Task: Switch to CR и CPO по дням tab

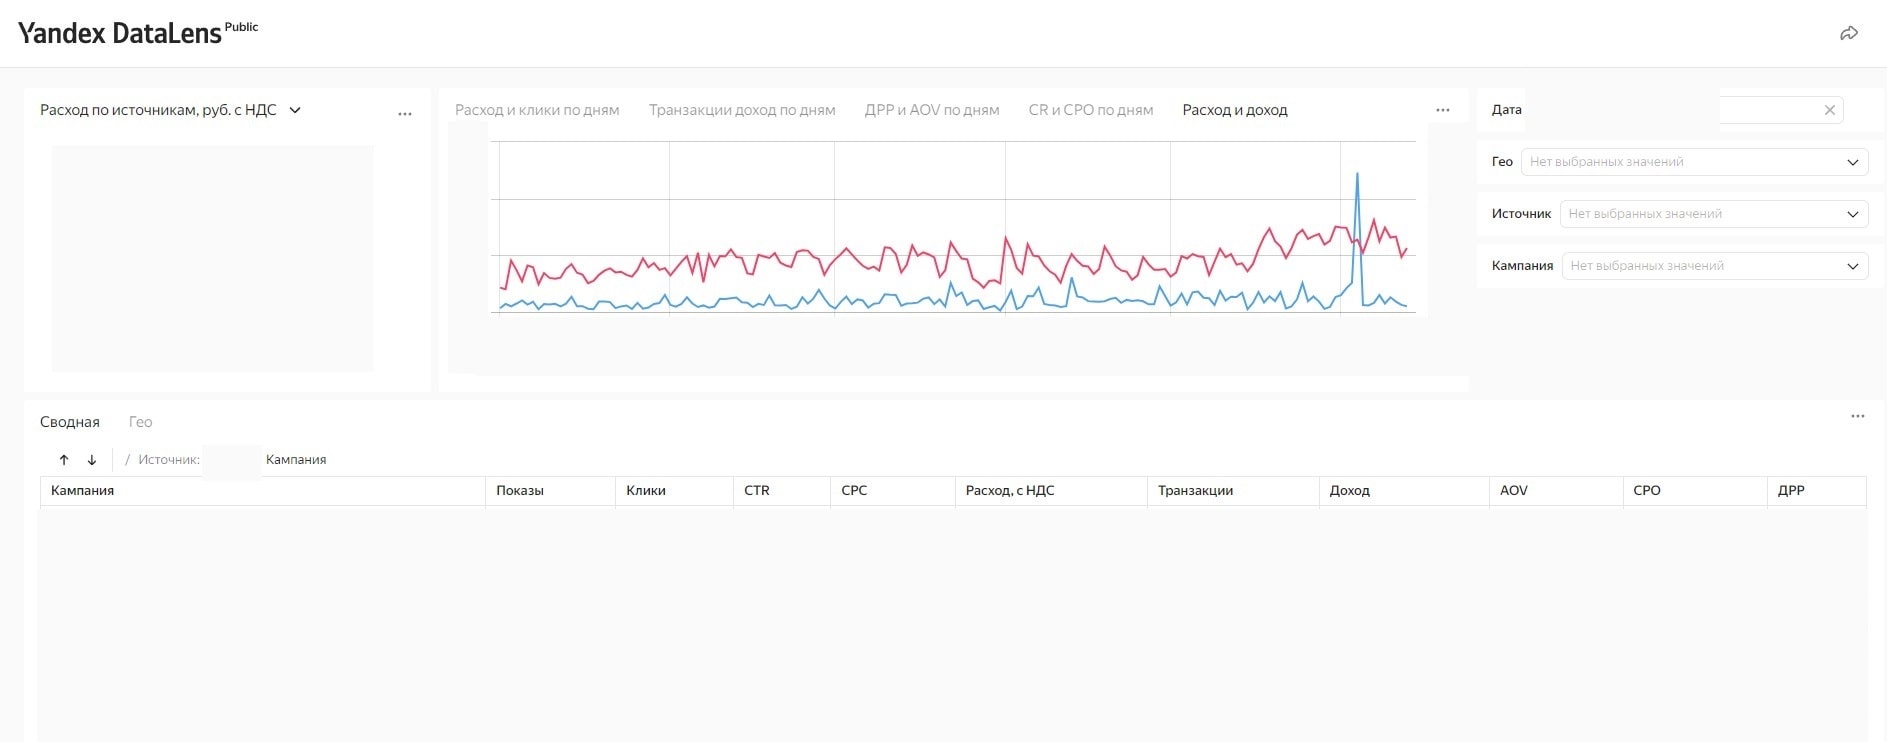Action: 1091,110
